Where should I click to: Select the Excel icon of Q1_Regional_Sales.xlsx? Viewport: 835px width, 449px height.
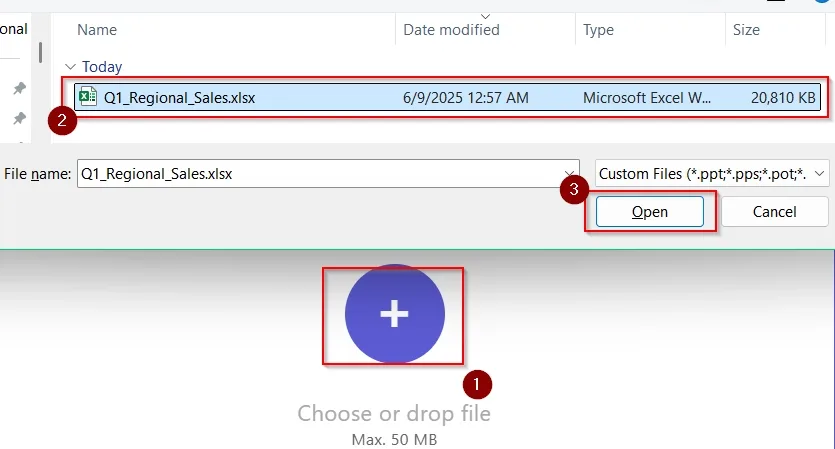(x=88, y=97)
